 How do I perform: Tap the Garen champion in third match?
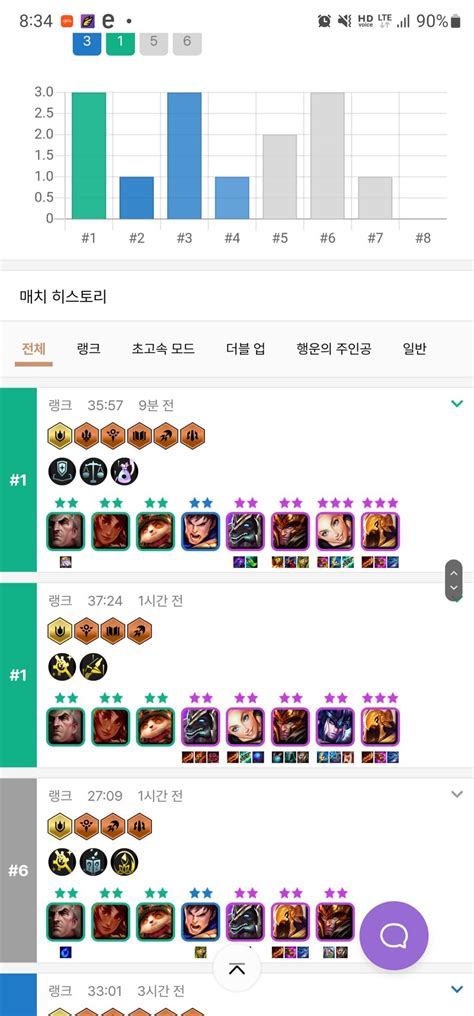pos(201,922)
